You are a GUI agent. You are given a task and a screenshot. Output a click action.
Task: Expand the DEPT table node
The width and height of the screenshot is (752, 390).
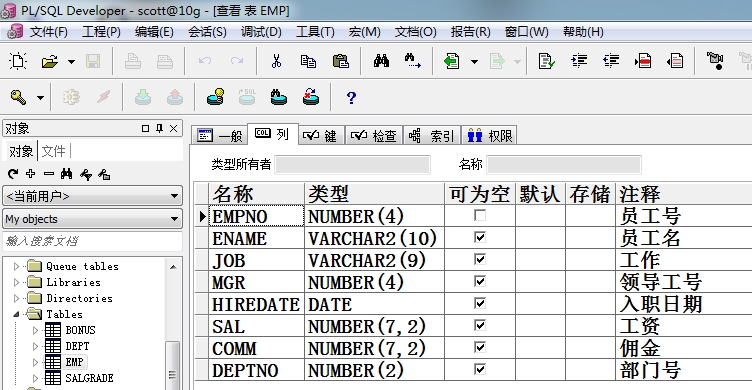tap(35, 346)
